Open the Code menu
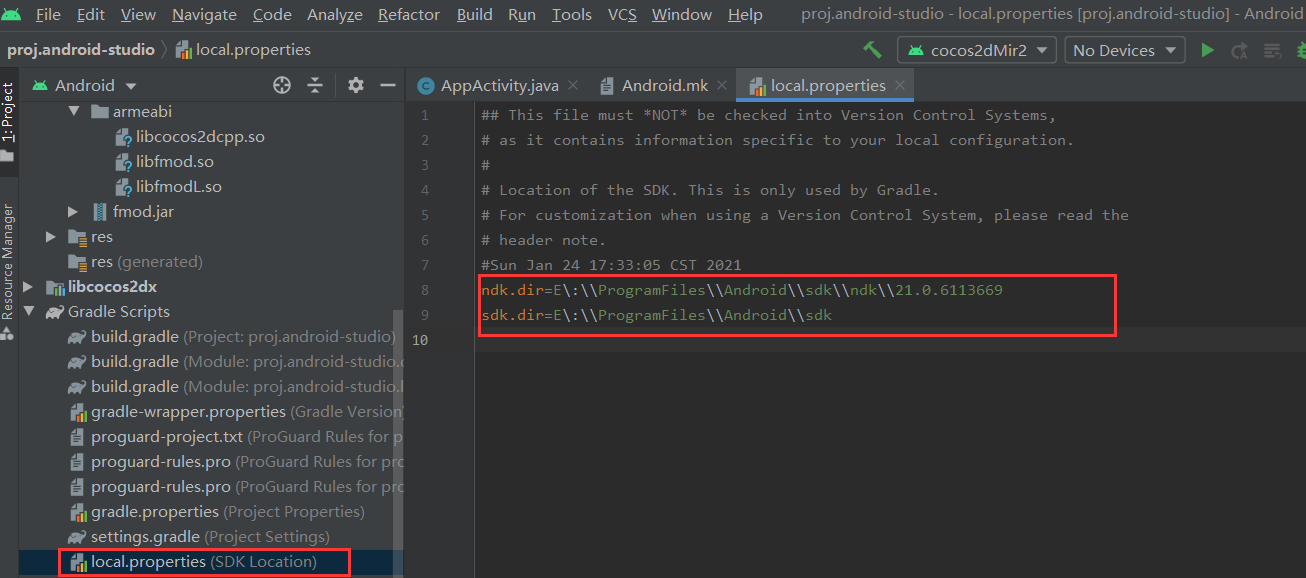 pos(272,15)
